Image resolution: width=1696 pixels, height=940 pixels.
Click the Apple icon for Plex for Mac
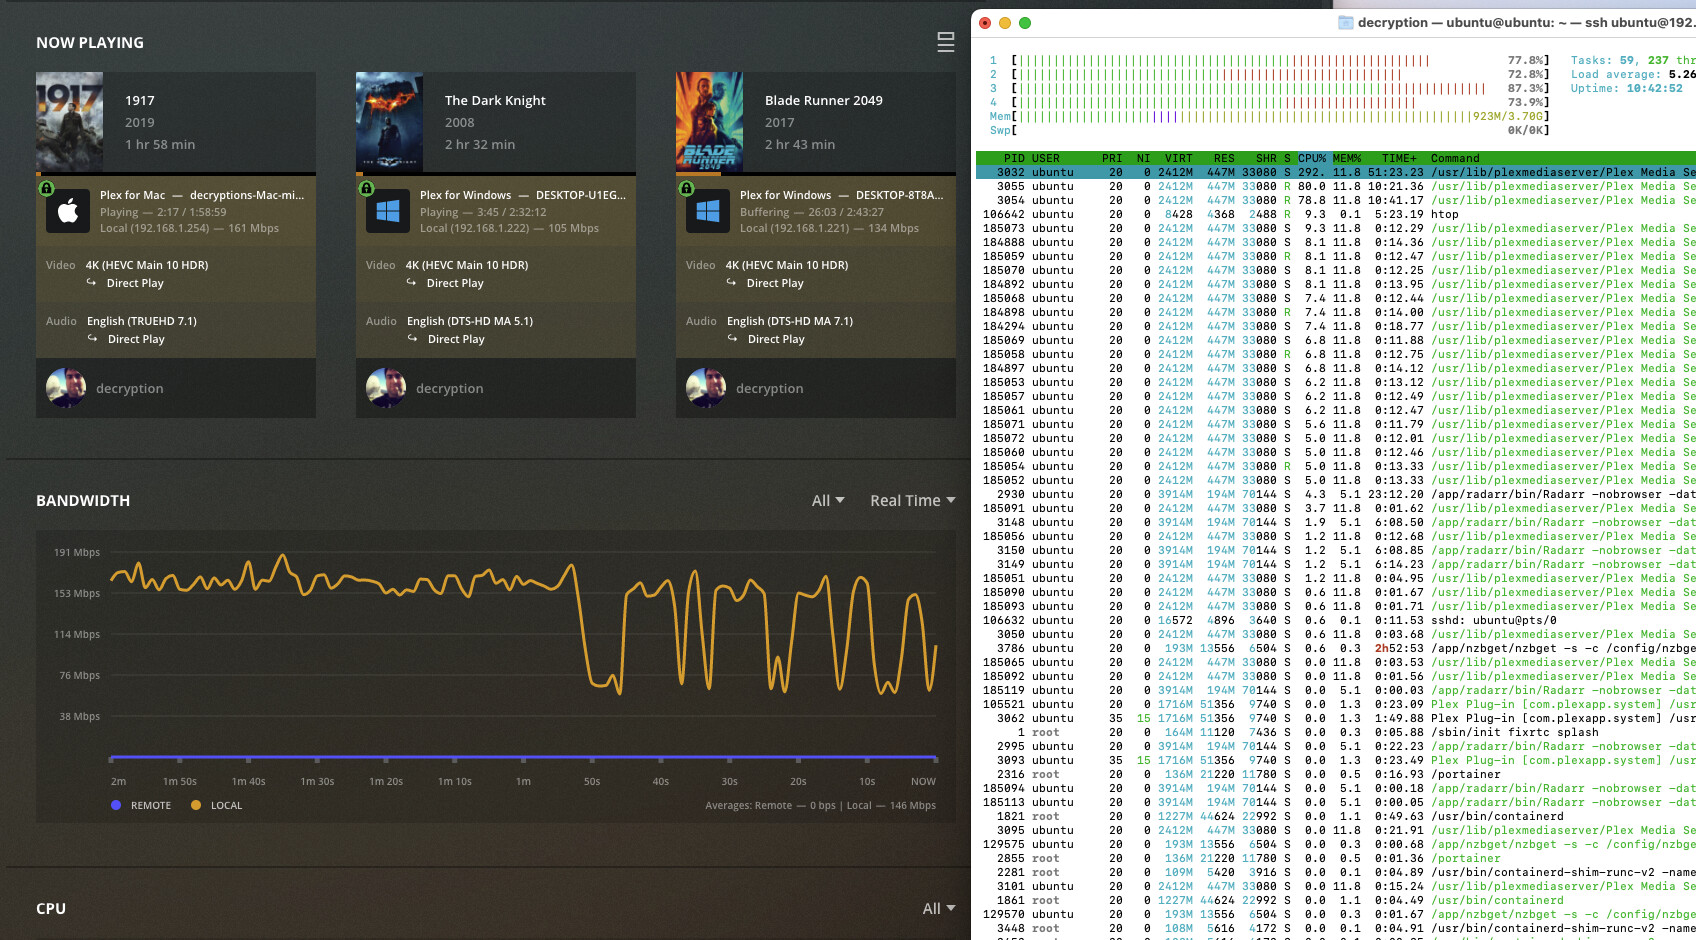[x=68, y=211]
